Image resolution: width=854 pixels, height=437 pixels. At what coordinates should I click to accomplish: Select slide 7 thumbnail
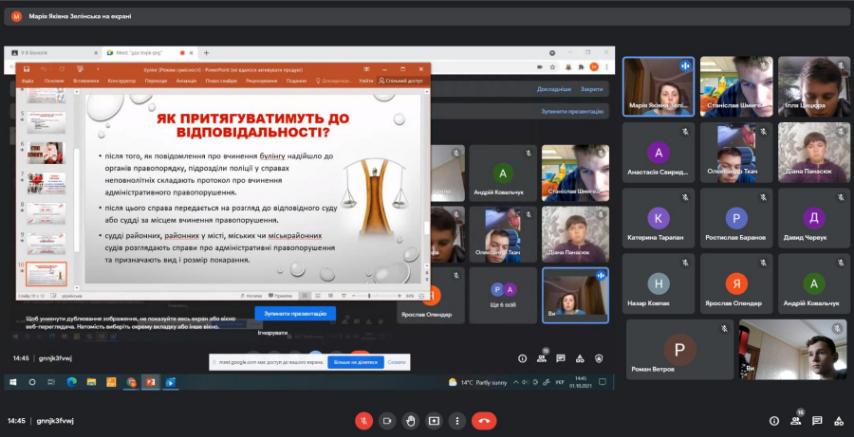pyautogui.click(x=46, y=183)
